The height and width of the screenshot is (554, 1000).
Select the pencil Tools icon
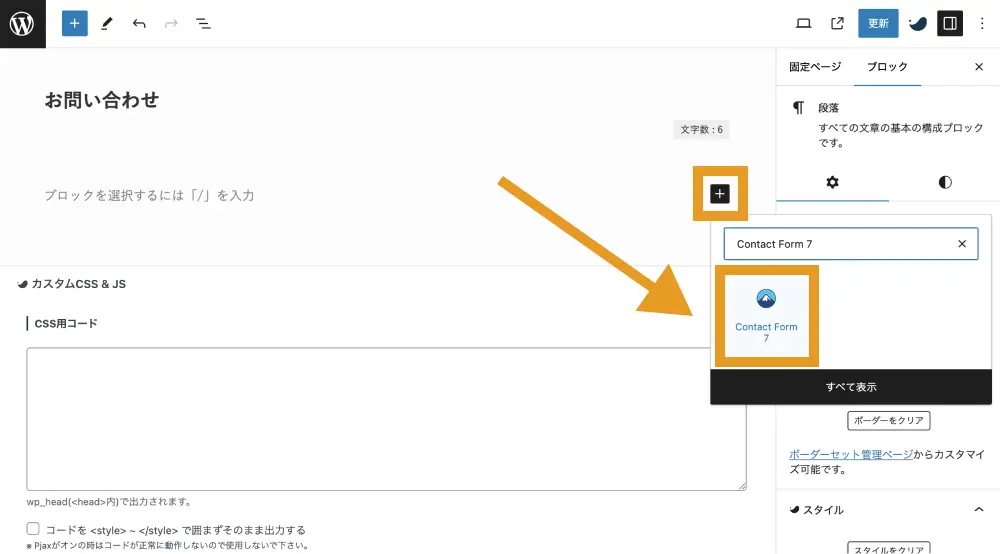tap(107, 23)
